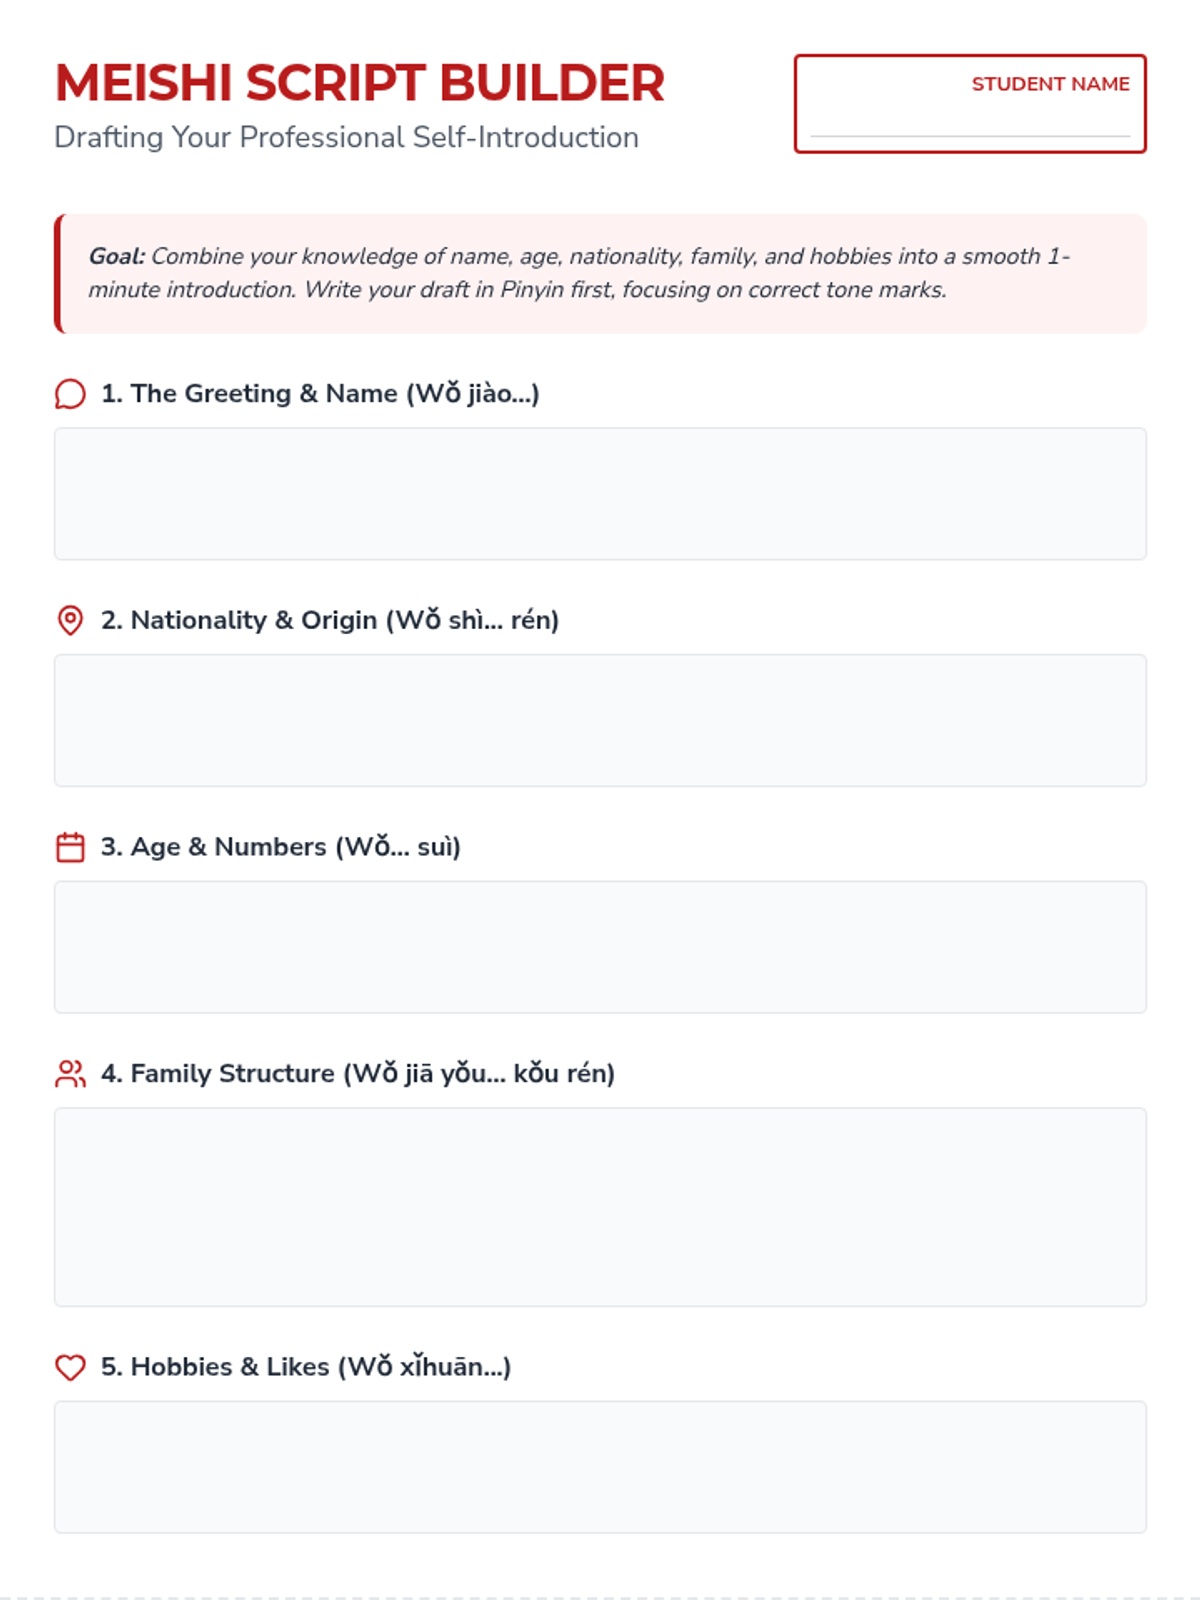Click the heart hobbies icon
The image size is (1200, 1600).
(70, 1367)
